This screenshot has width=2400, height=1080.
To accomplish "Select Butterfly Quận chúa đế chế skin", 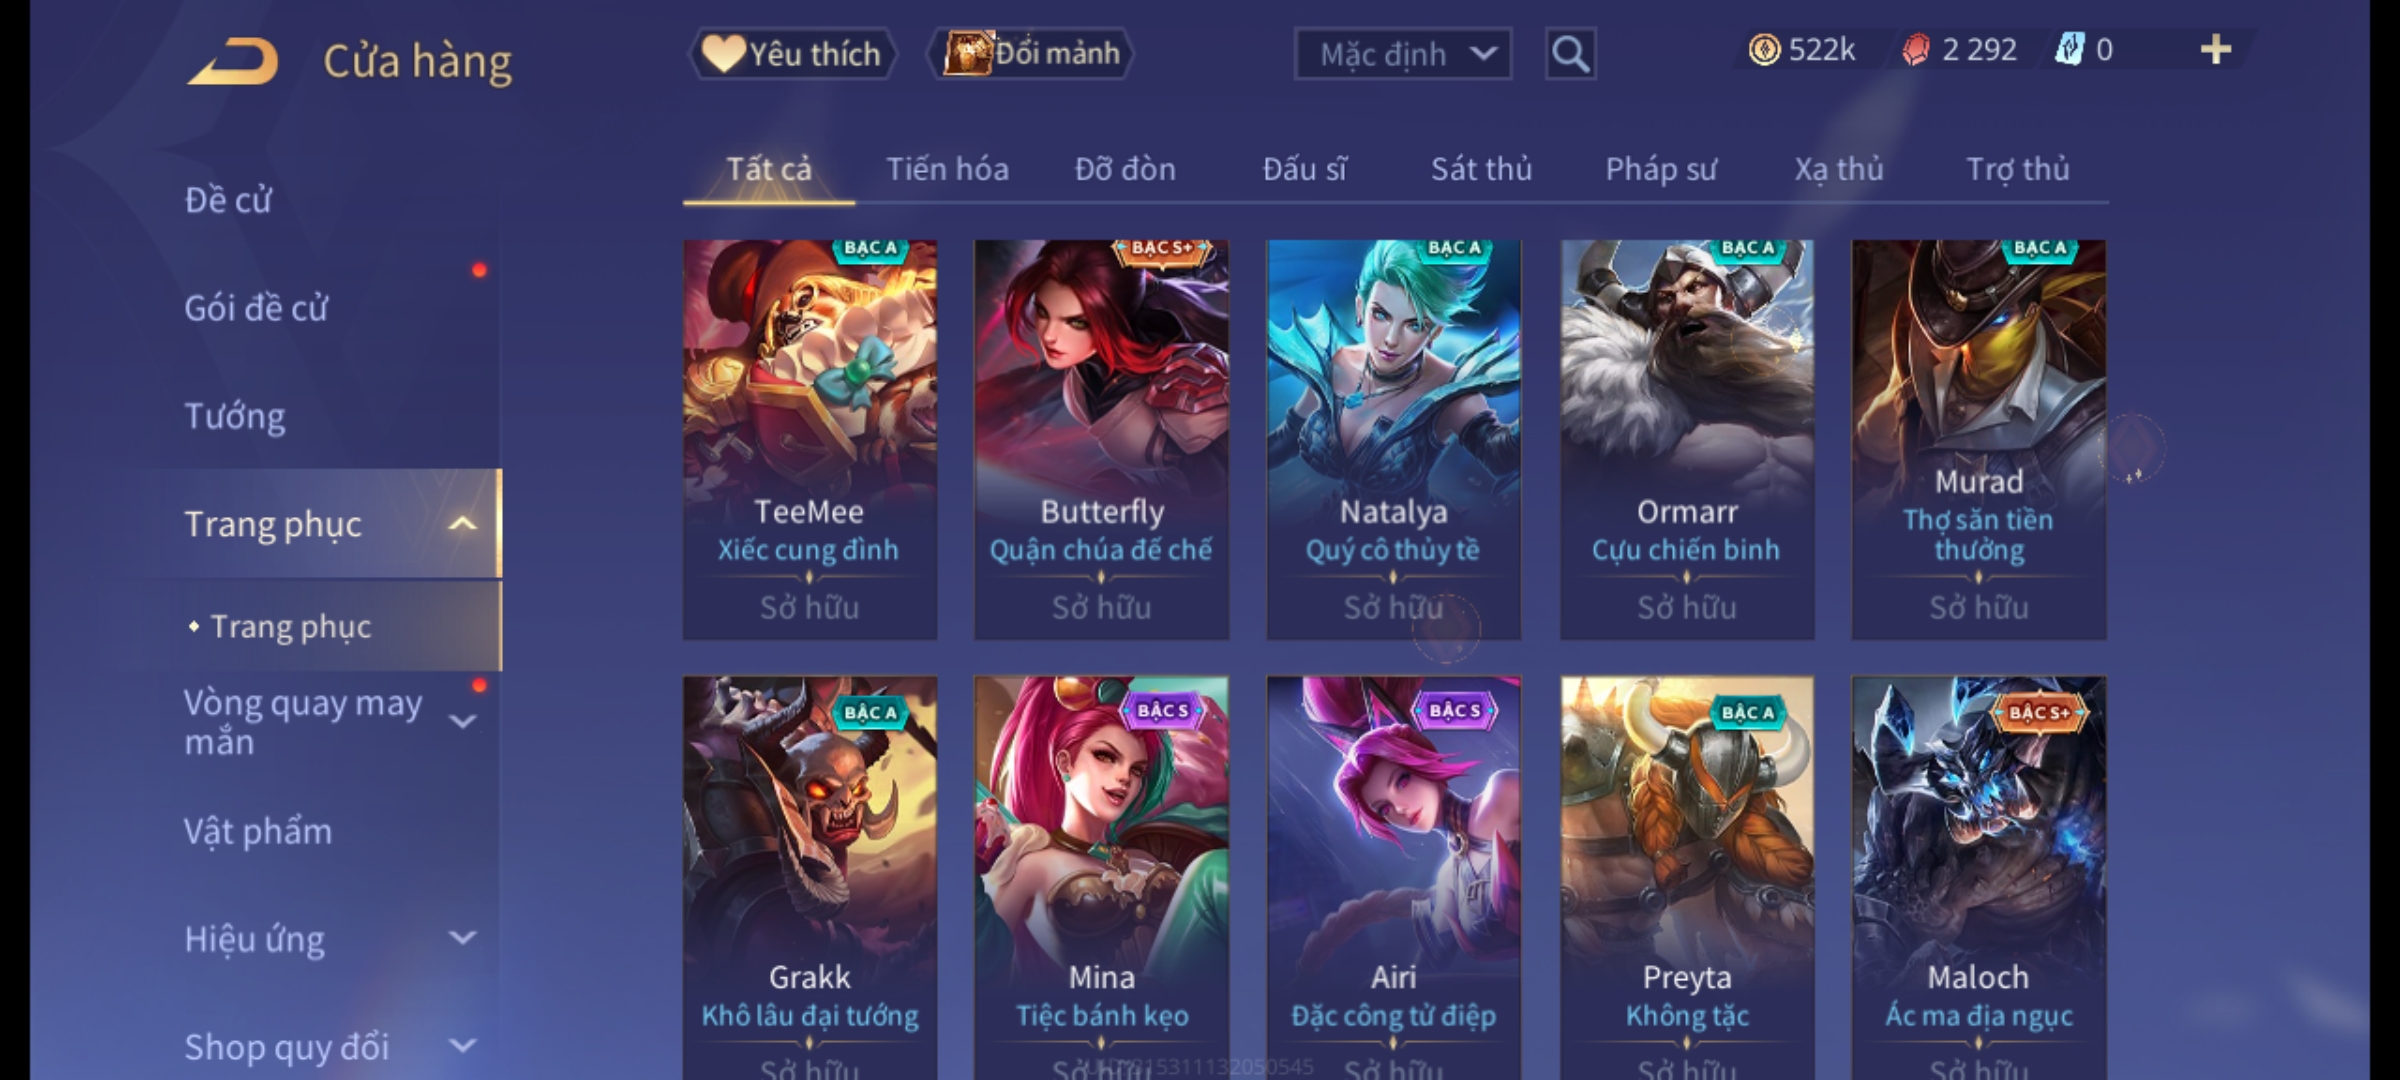I will click(1101, 439).
